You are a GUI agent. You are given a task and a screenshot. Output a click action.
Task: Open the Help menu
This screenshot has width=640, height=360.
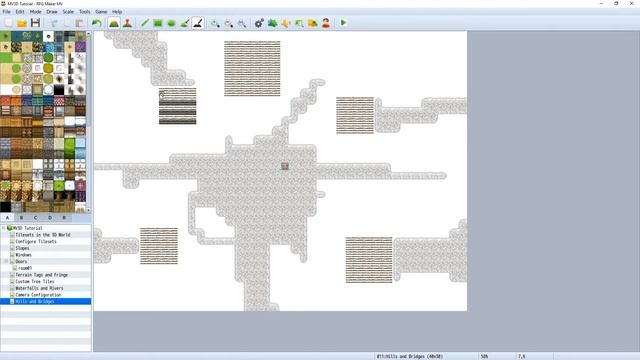point(117,12)
